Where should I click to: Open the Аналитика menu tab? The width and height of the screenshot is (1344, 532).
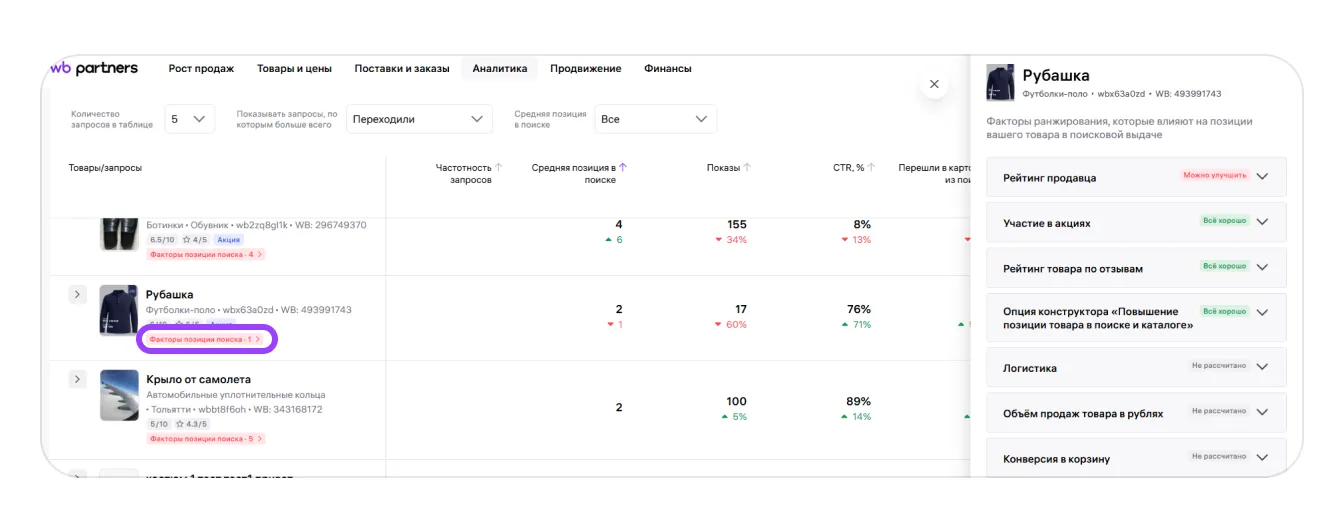499,69
